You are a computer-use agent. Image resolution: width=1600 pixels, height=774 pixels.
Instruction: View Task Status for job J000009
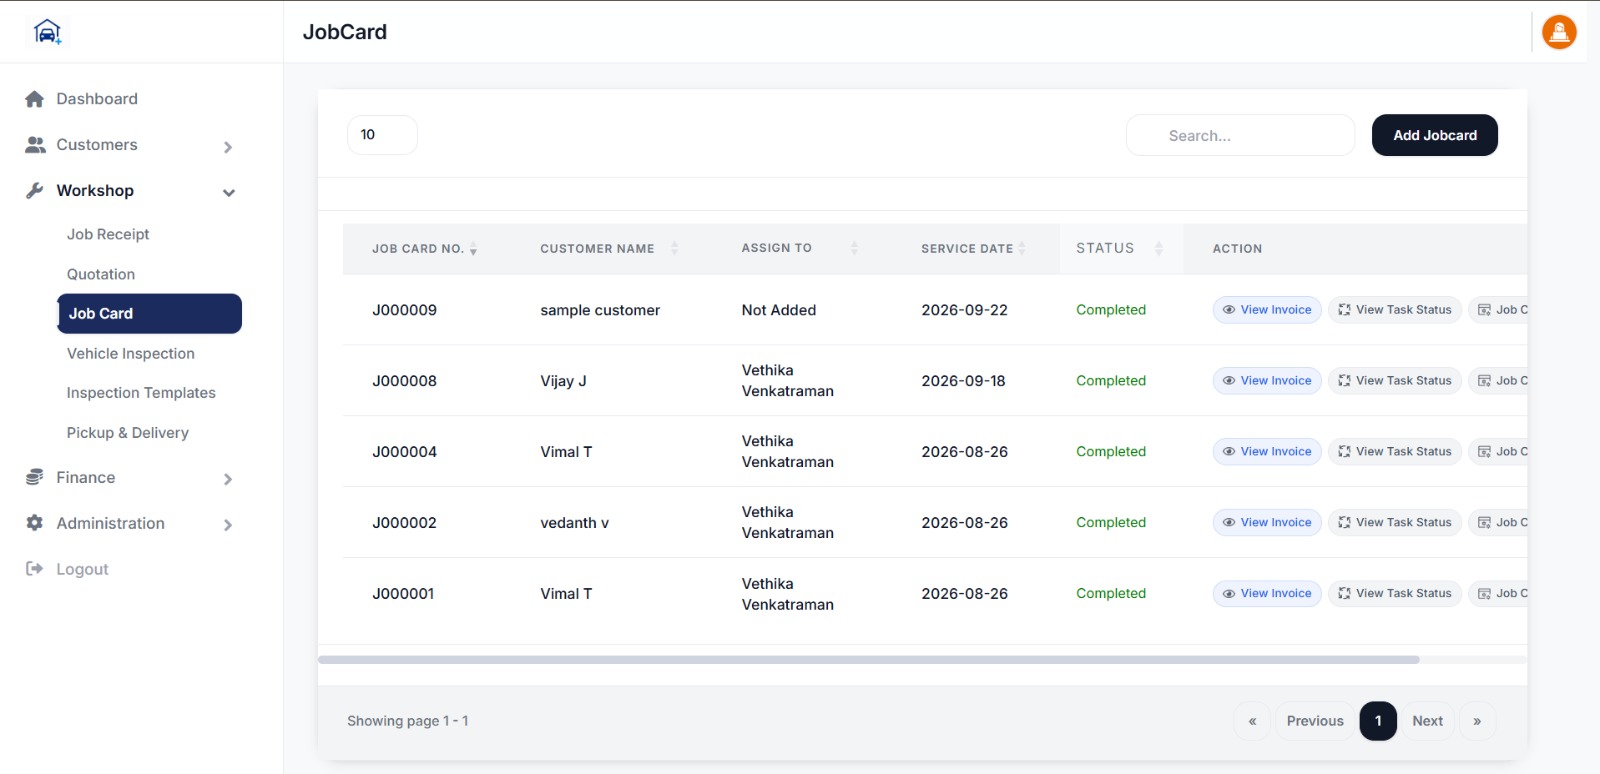pos(1395,310)
